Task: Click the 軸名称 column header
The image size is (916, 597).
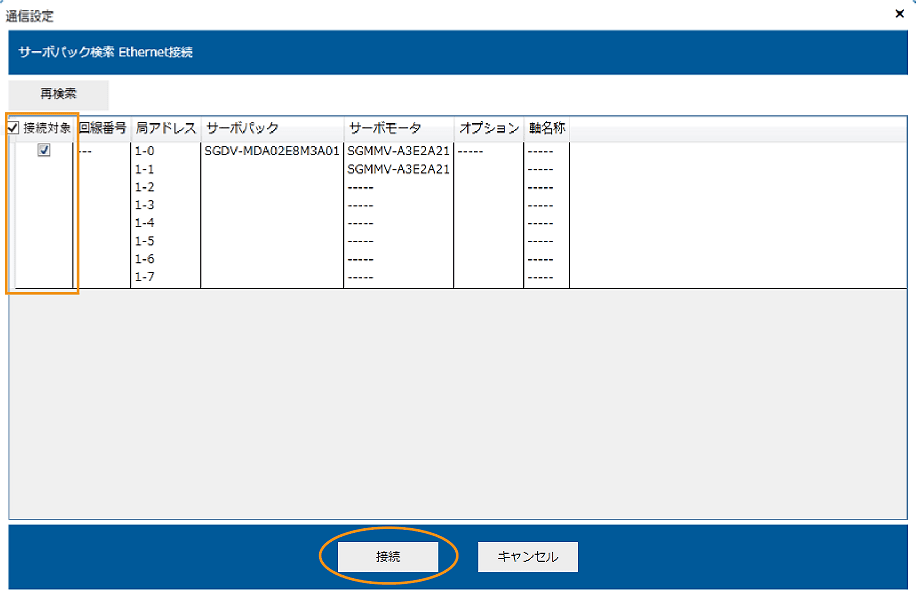Action: (x=546, y=129)
